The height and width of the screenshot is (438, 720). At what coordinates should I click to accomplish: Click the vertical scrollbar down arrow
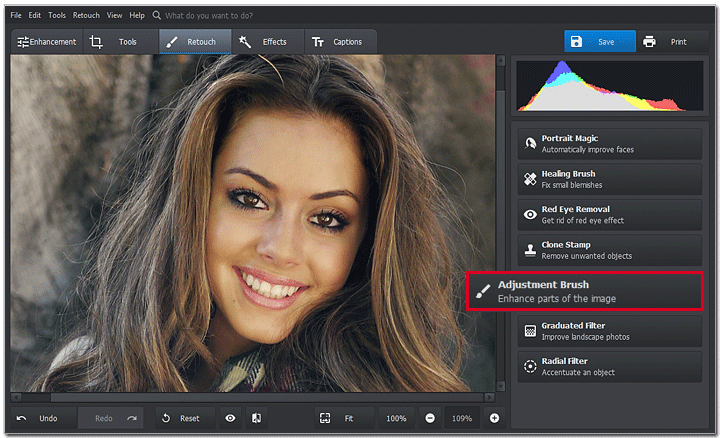501,386
